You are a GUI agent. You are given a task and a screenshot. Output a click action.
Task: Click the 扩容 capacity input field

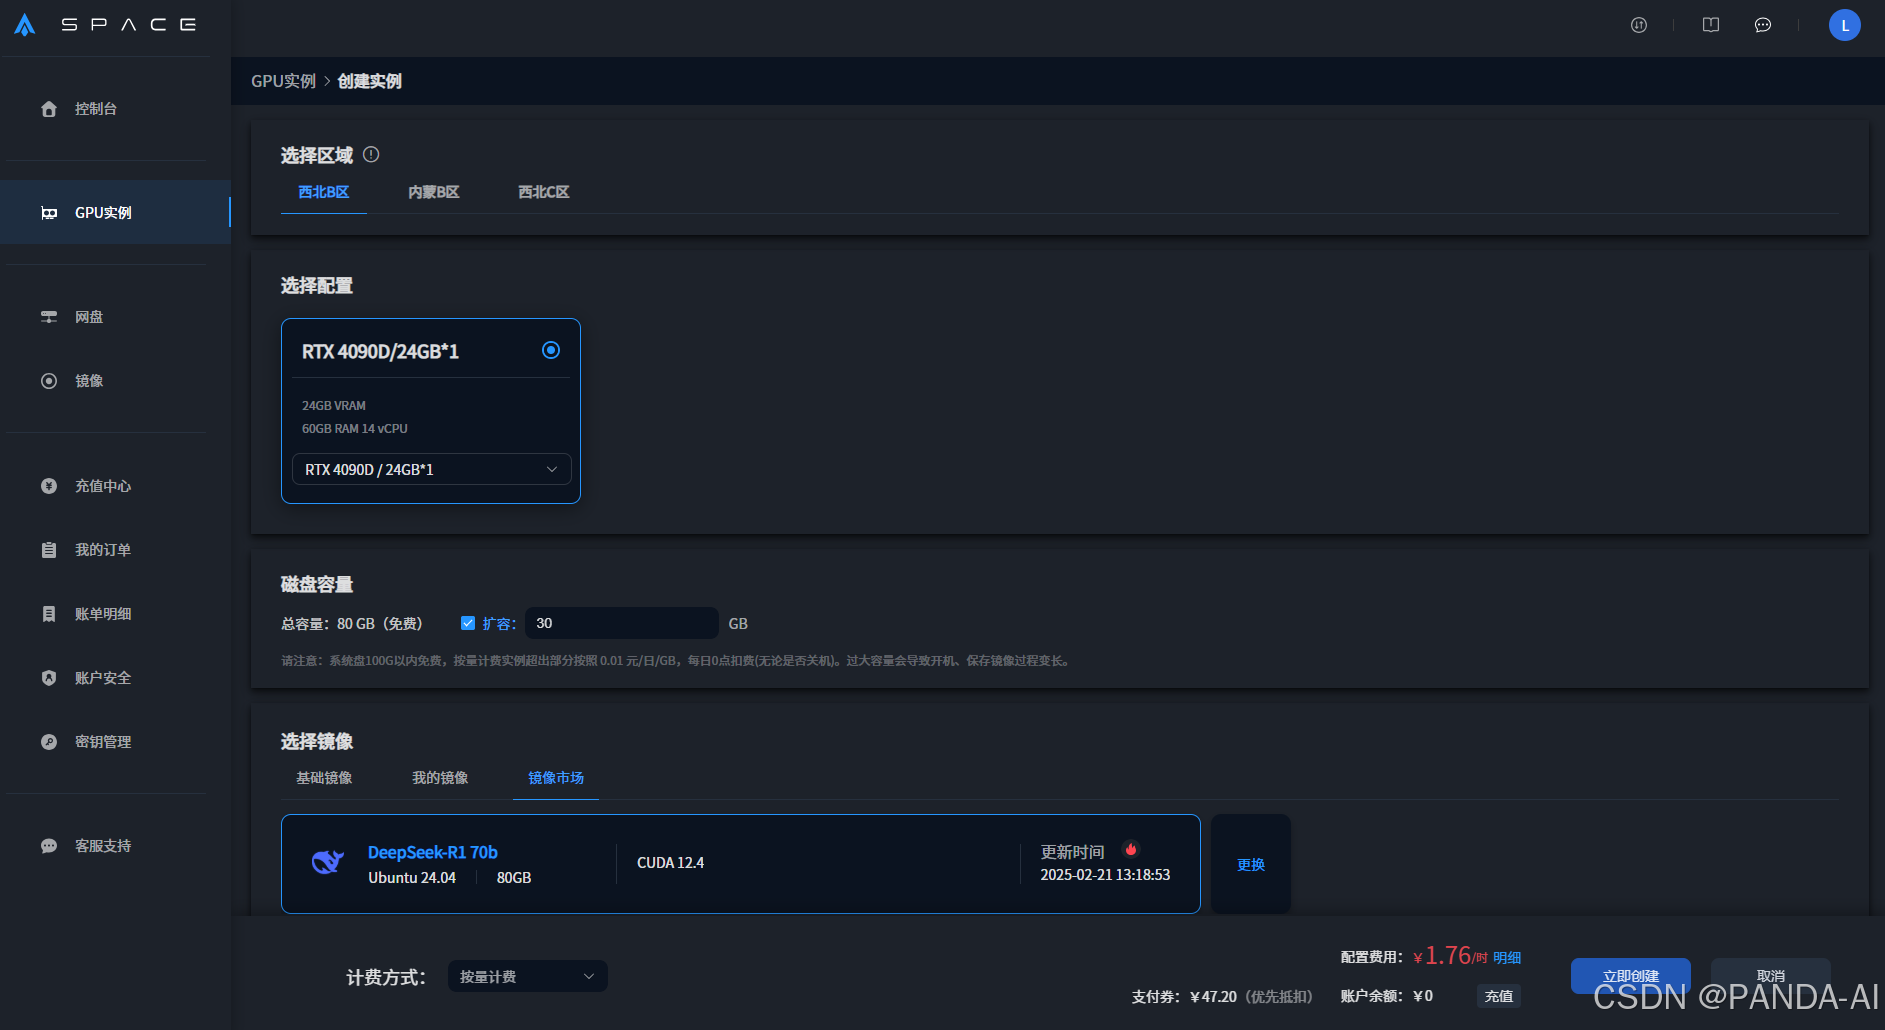click(622, 623)
